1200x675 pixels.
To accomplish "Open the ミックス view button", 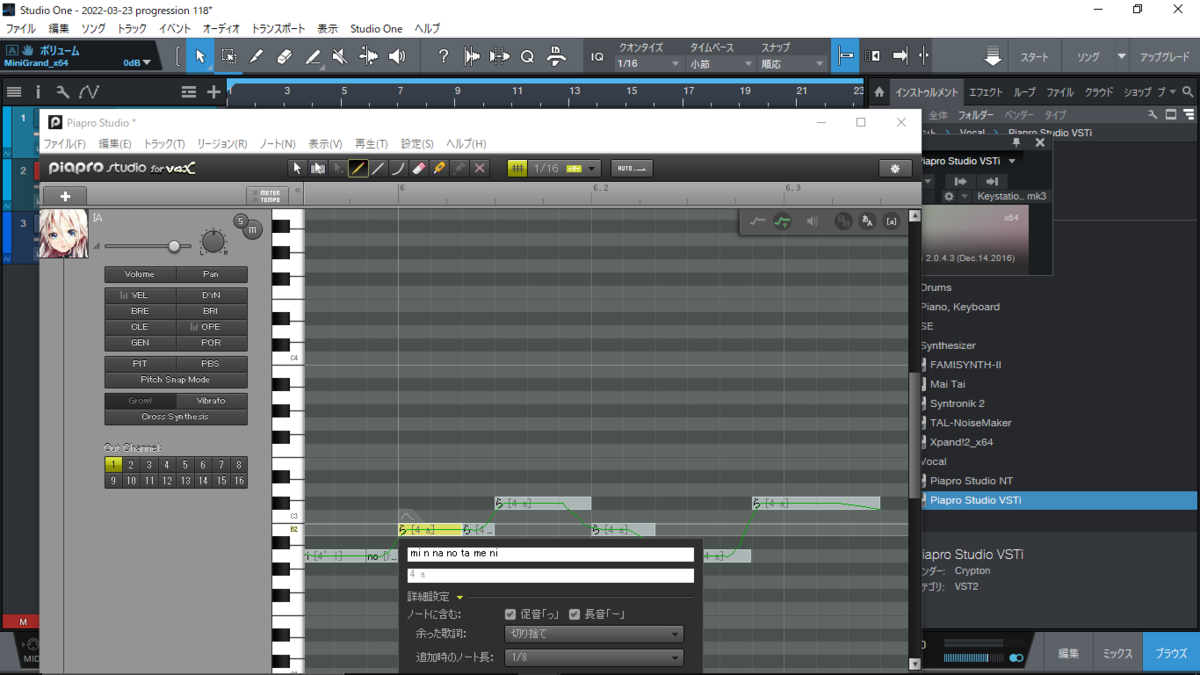I will click(1117, 653).
